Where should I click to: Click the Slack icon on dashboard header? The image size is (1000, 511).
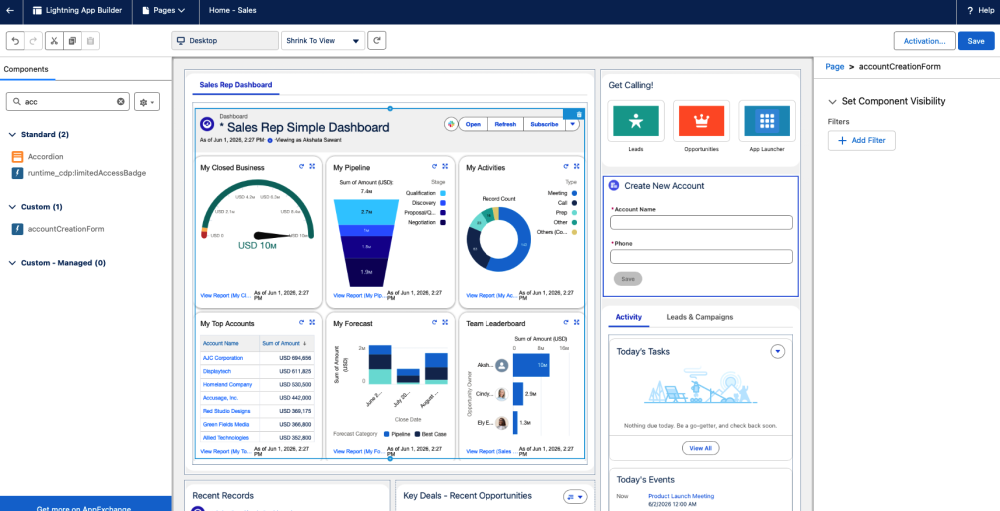point(451,124)
